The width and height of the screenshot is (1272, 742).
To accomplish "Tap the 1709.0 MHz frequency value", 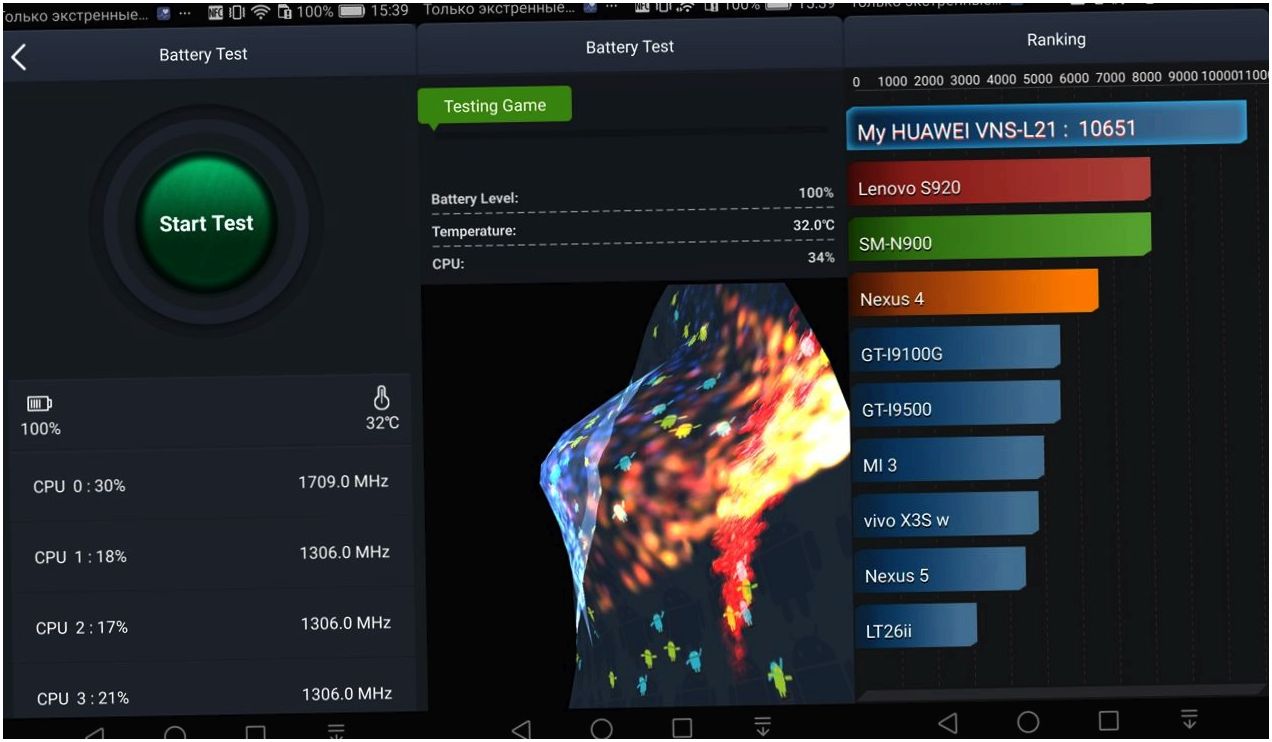I will 343,482.
